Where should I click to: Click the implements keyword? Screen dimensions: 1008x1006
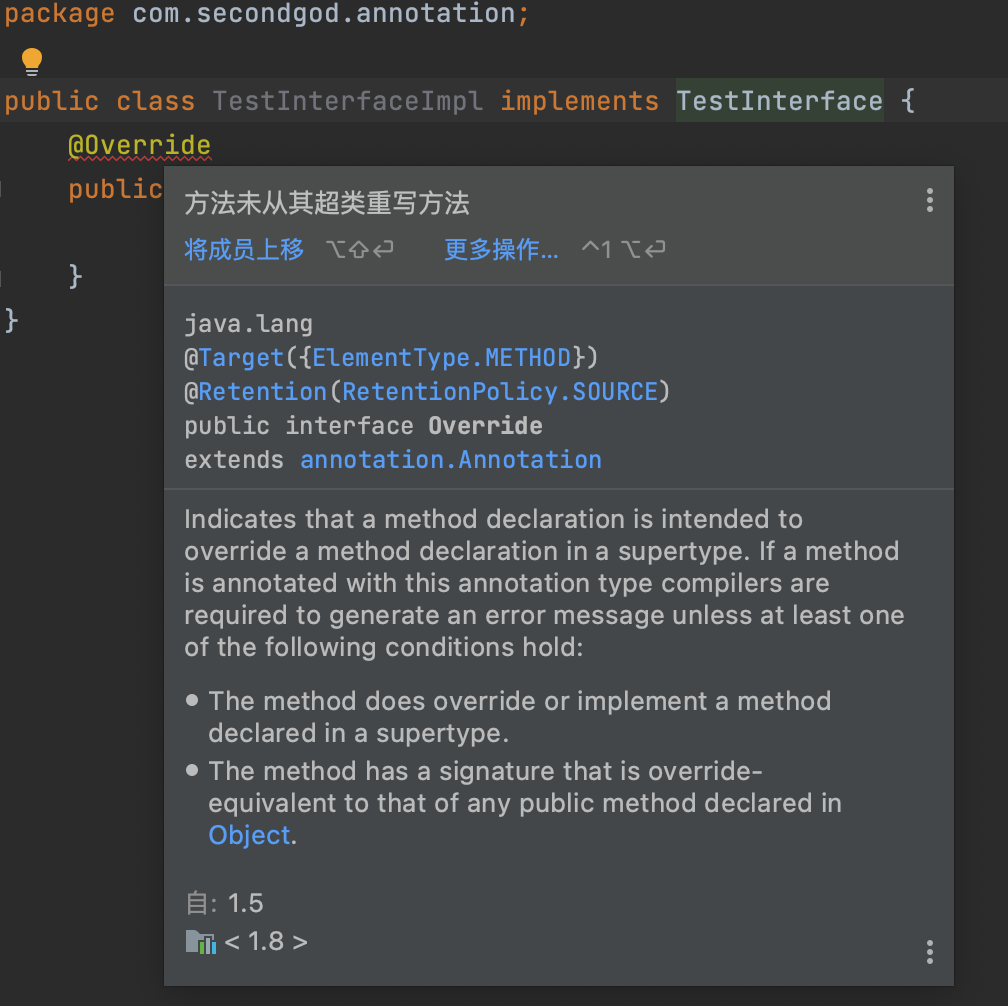coord(579,101)
